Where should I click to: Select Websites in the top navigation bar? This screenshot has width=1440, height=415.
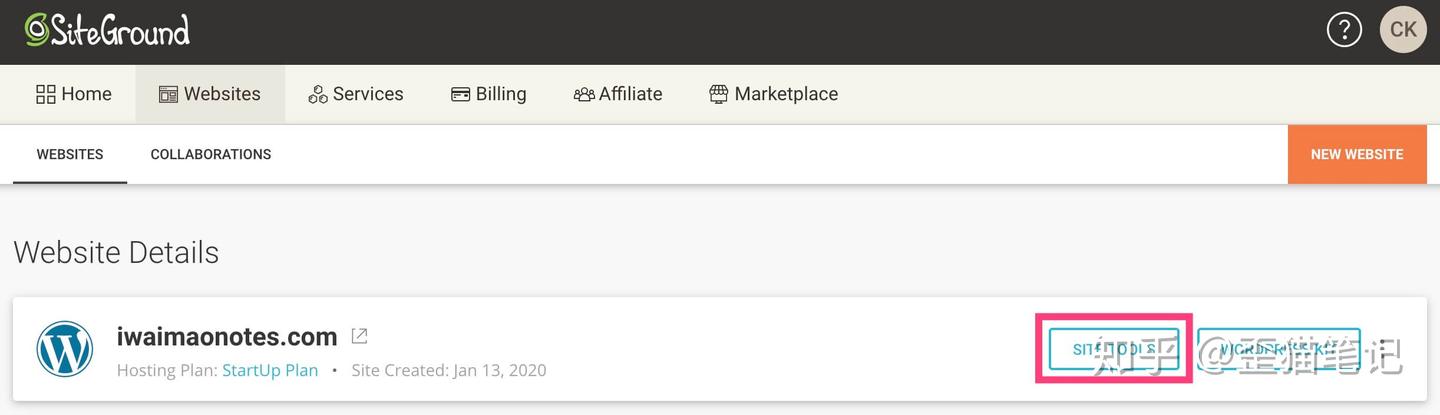[x=210, y=94]
